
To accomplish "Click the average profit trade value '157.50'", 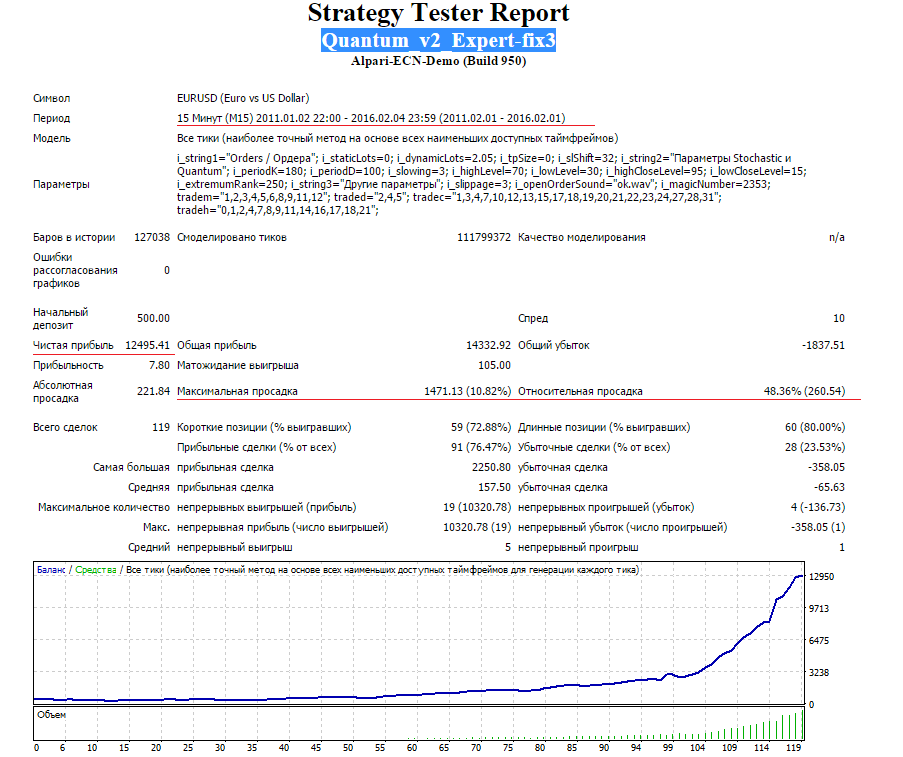I will (494, 487).
